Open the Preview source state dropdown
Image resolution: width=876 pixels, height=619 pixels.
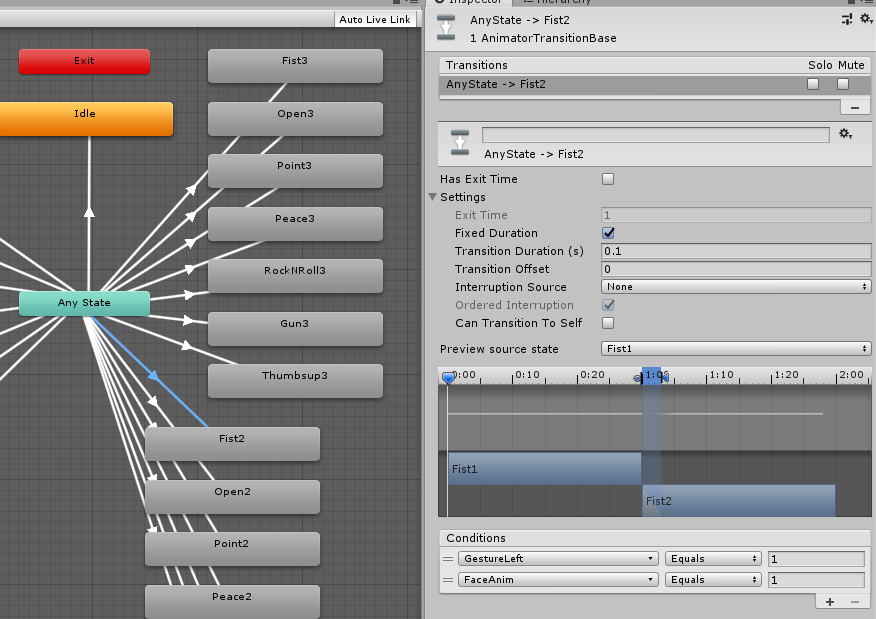(x=736, y=349)
